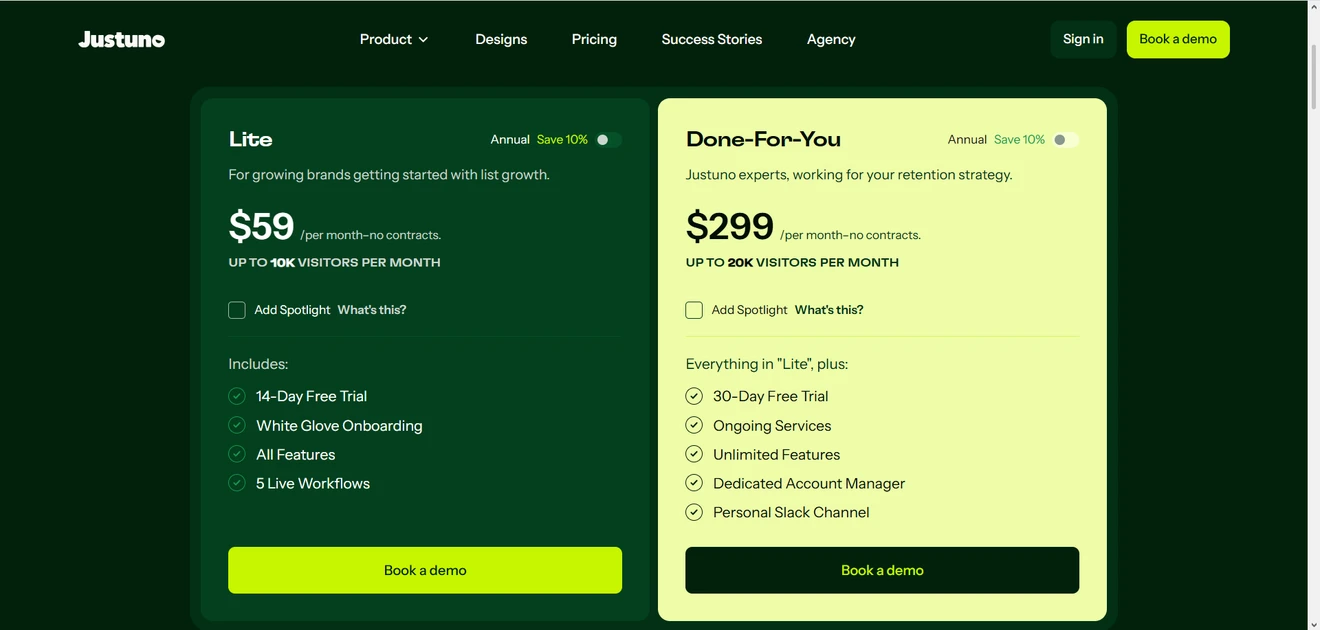Click Everything in "Lite", plus: heading

[x=767, y=364]
